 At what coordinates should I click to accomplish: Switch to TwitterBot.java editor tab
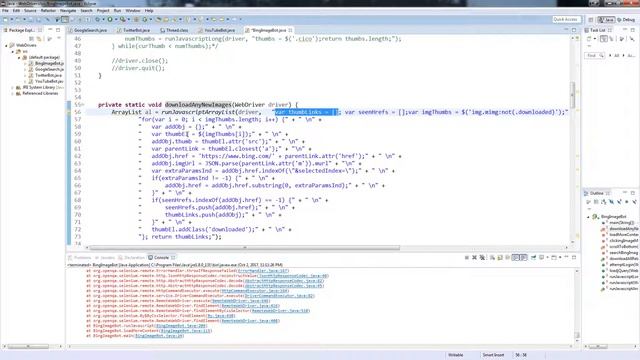[136, 30]
